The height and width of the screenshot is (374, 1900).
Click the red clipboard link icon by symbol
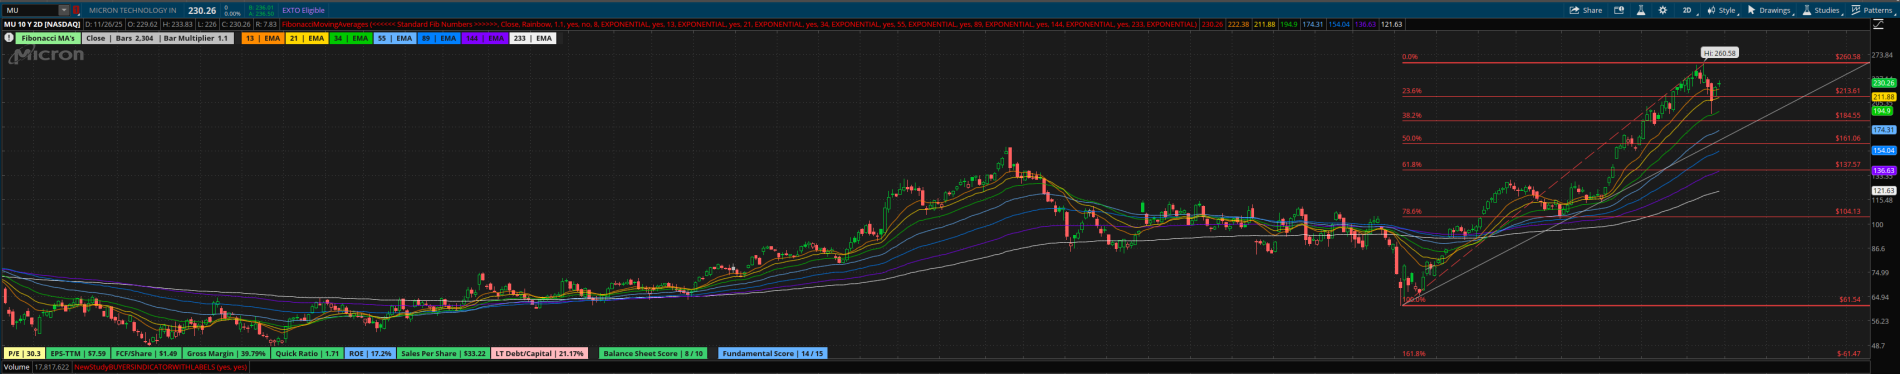point(76,10)
